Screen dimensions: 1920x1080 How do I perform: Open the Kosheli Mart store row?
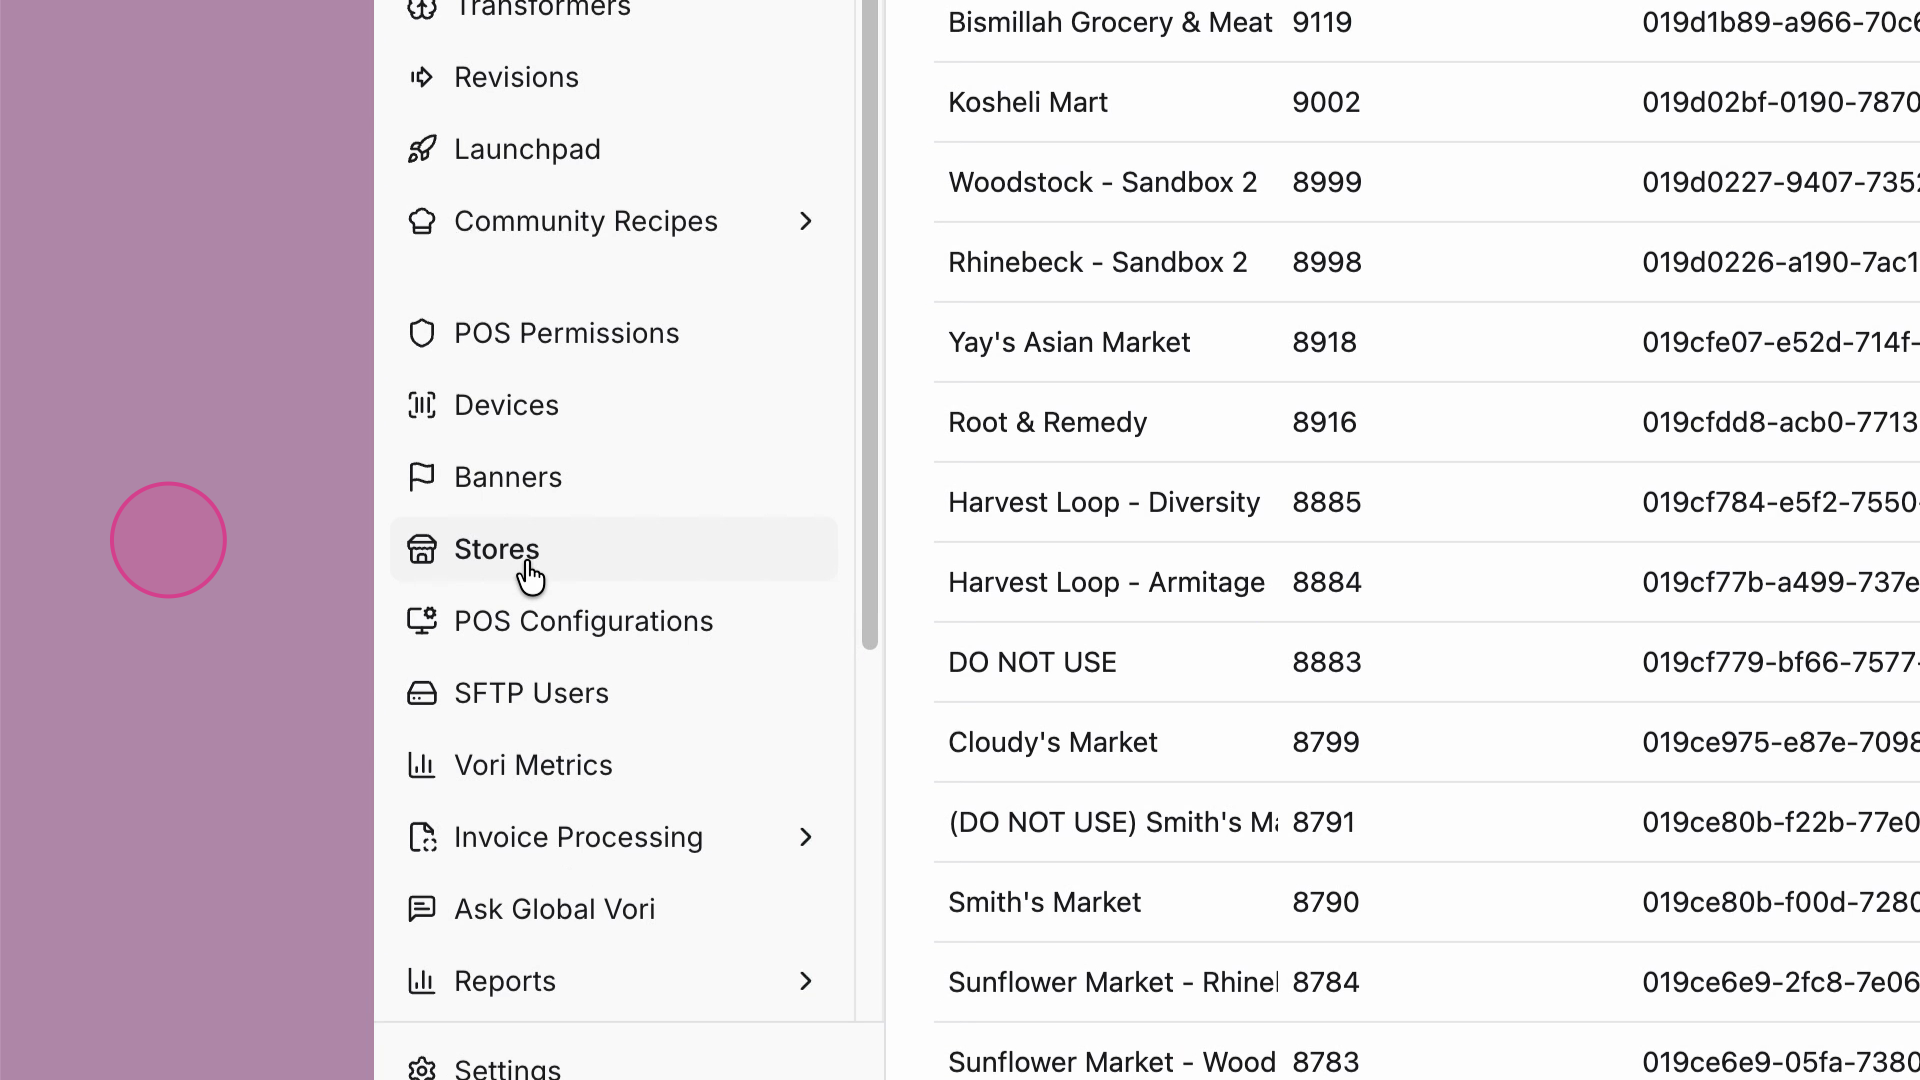tap(1027, 102)
